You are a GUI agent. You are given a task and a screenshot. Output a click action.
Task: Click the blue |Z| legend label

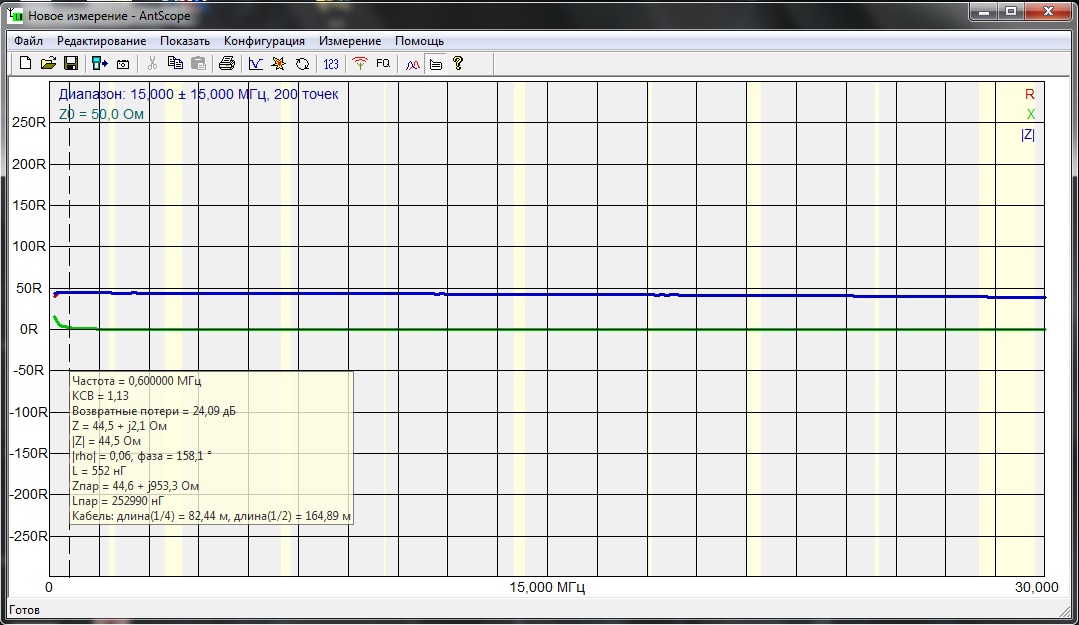[x=1027, y=135]
